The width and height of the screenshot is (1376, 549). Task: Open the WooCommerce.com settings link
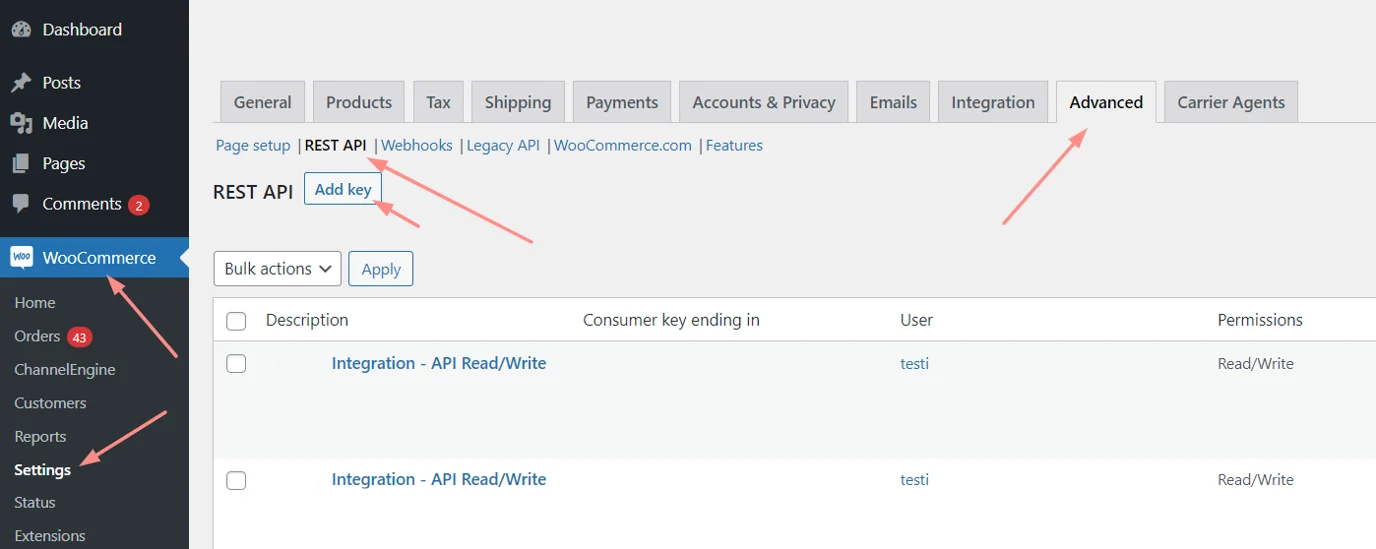pos(623,146)
